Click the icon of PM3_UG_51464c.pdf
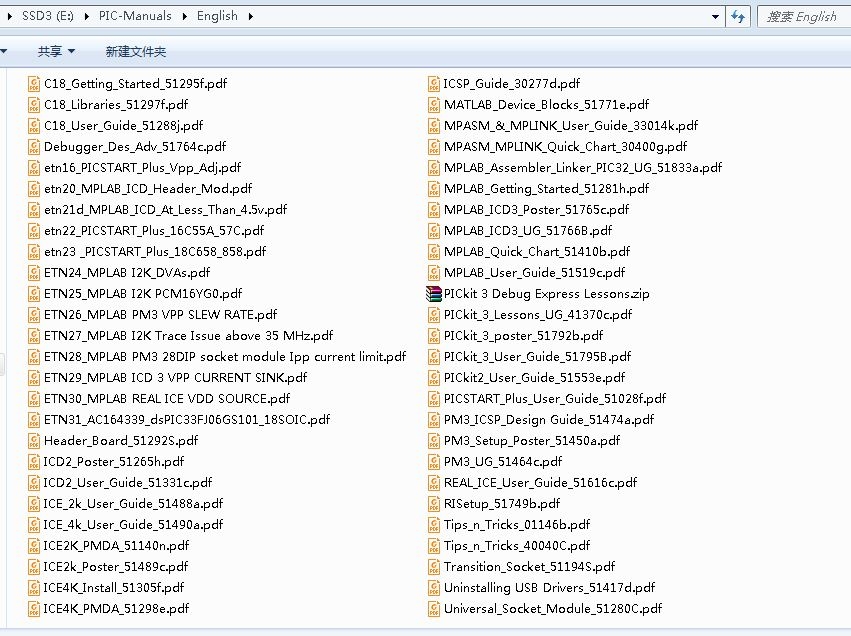851x636 pixels. click(x=434, y=462)
